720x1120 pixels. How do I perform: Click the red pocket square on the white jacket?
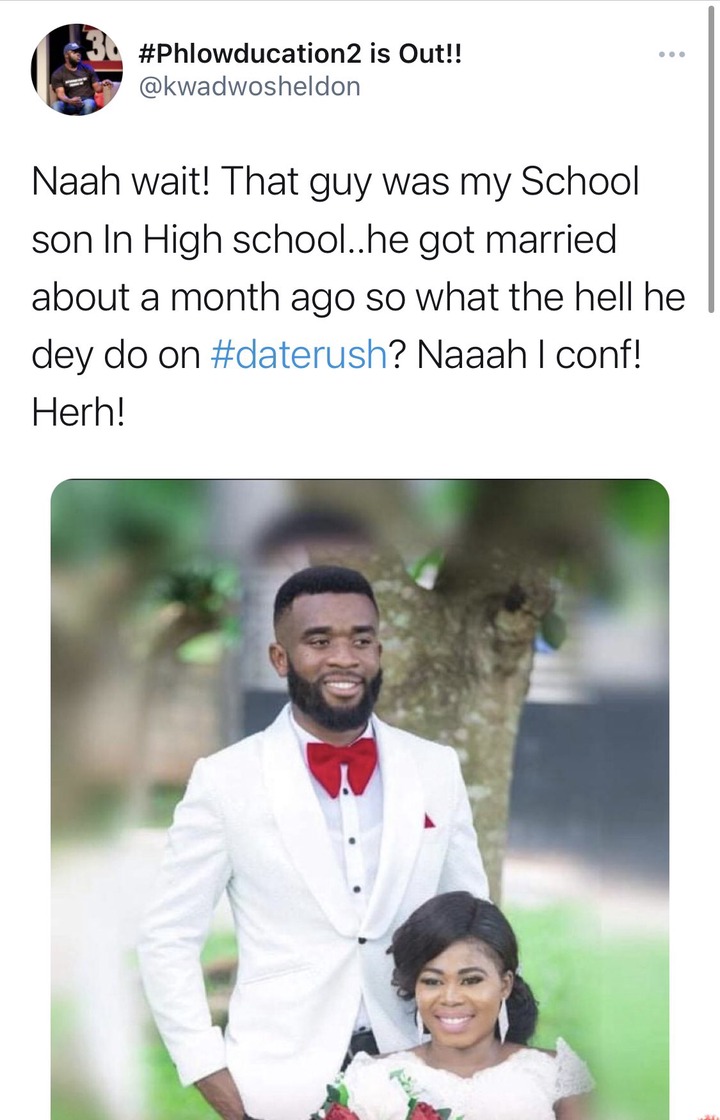click(x=429, y=821)
